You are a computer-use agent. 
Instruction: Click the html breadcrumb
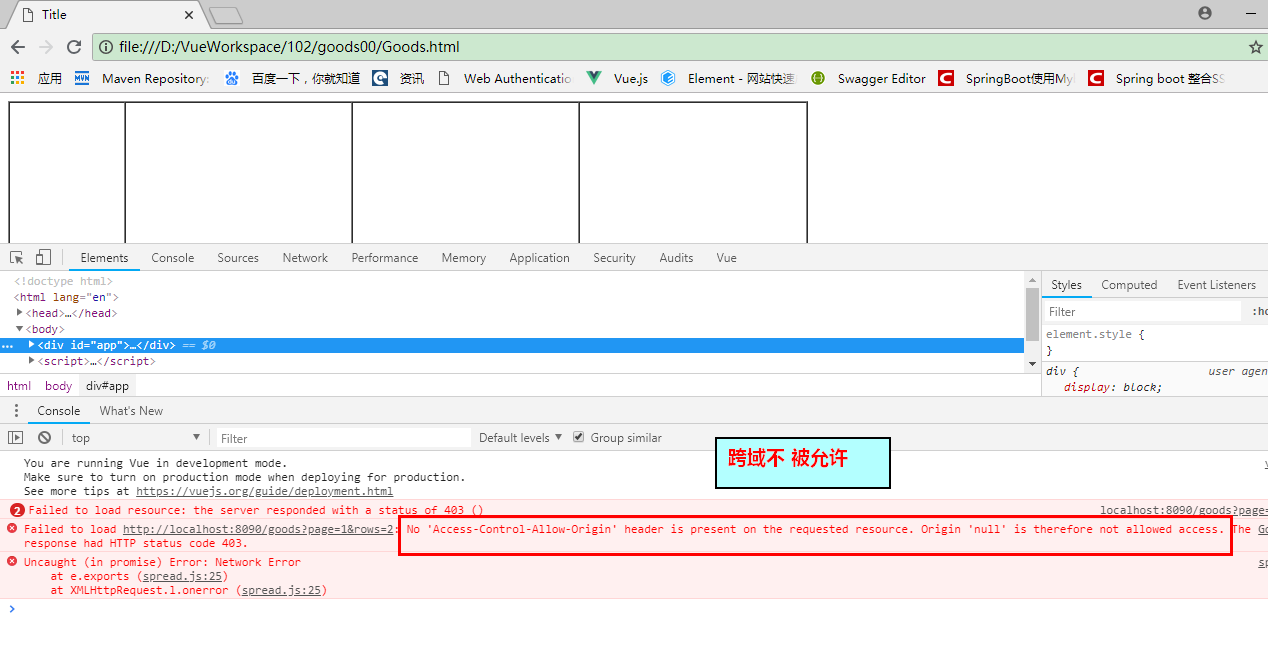(x=19, y=386)
